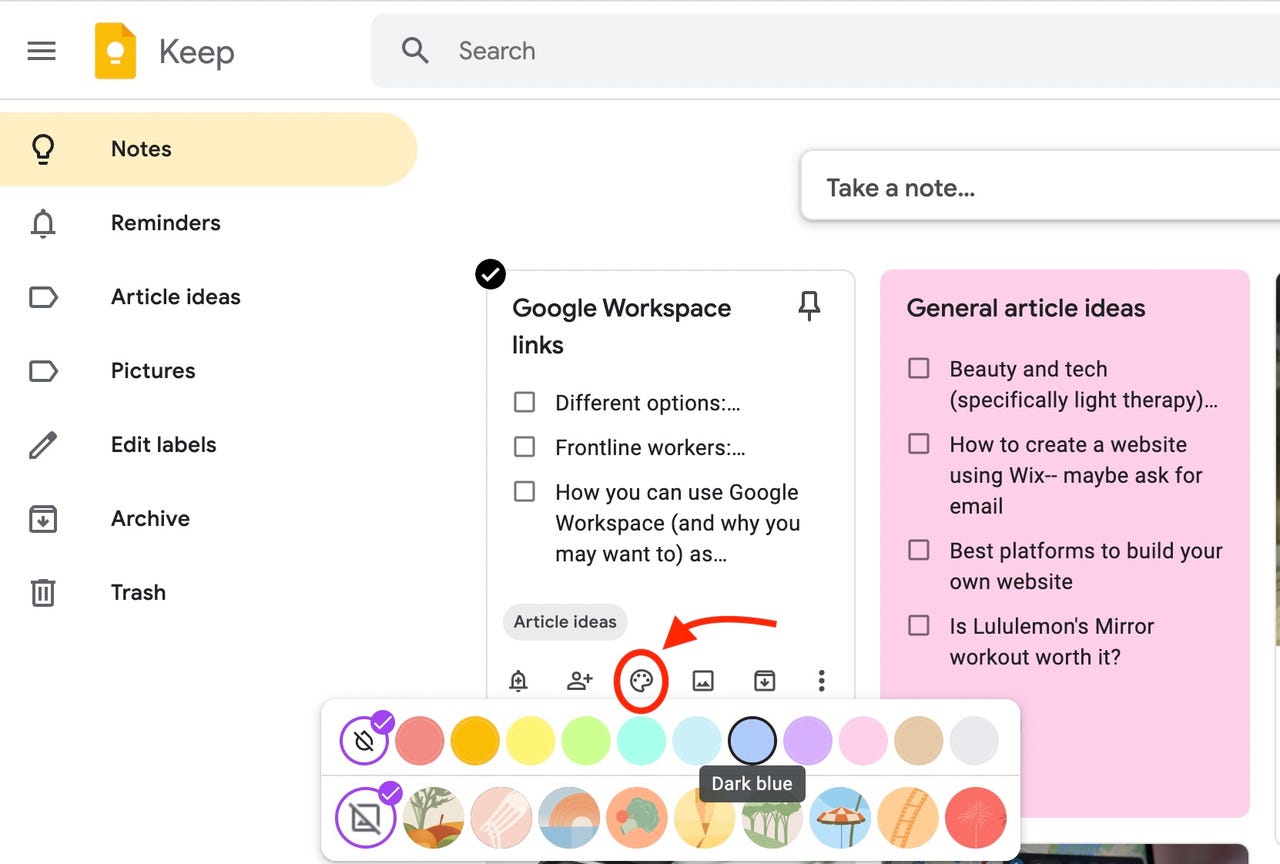Clear note color using the no-color option
Viewport: 1280px width, 864px height.
365,740
